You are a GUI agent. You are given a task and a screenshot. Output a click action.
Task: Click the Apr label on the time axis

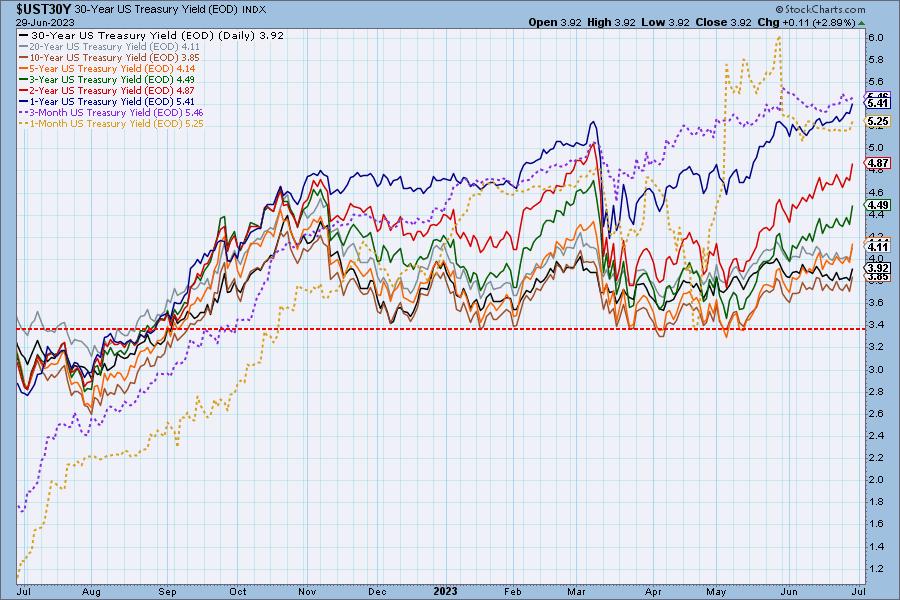(x=653, y=591)
